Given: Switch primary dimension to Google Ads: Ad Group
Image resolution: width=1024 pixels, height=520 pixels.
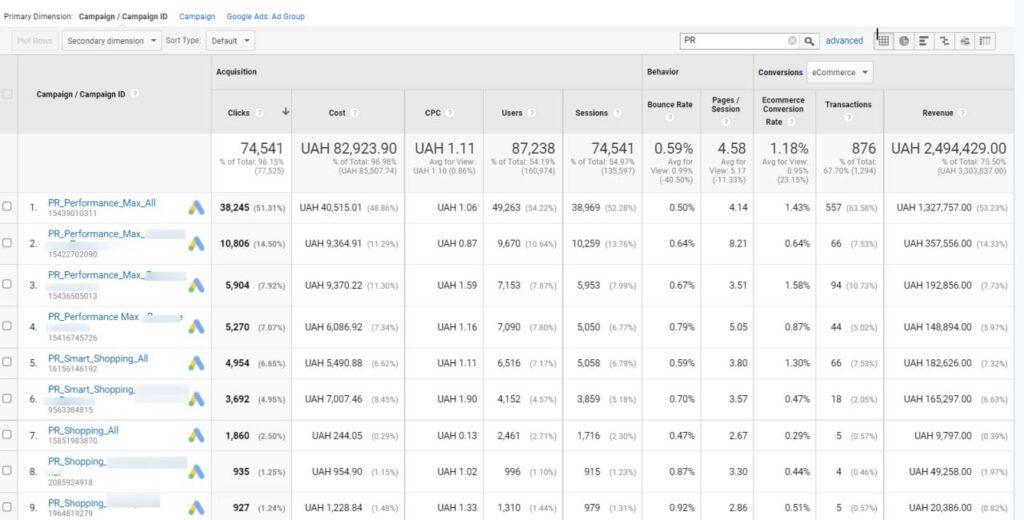Looking at the screenshot, I should (265, 17).
